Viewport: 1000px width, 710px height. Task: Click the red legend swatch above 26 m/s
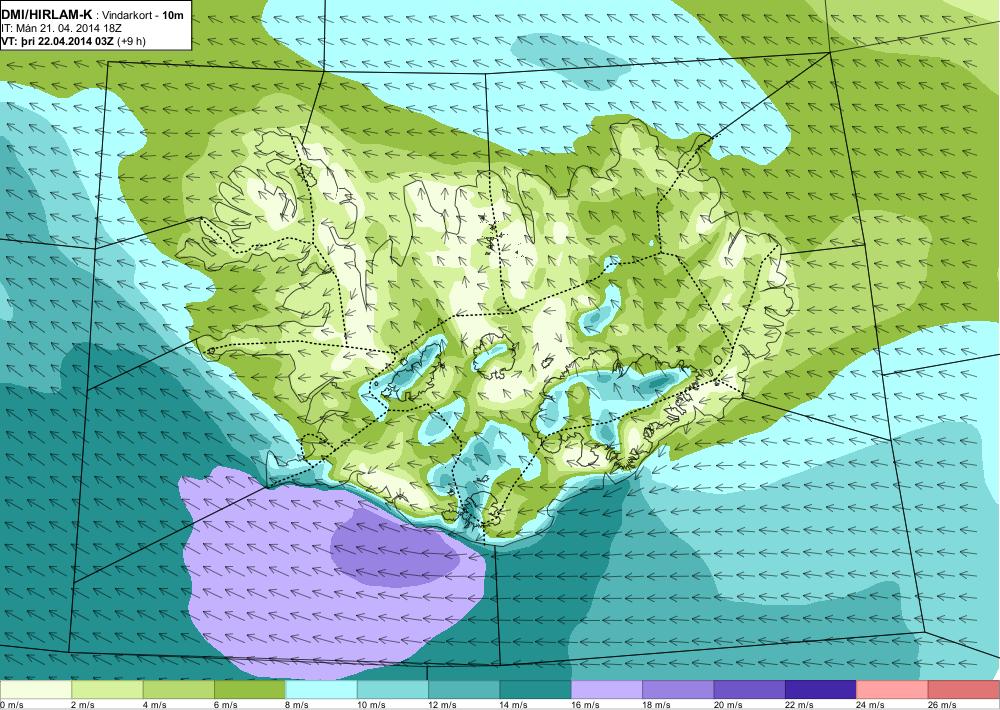(x=964, y=689)
